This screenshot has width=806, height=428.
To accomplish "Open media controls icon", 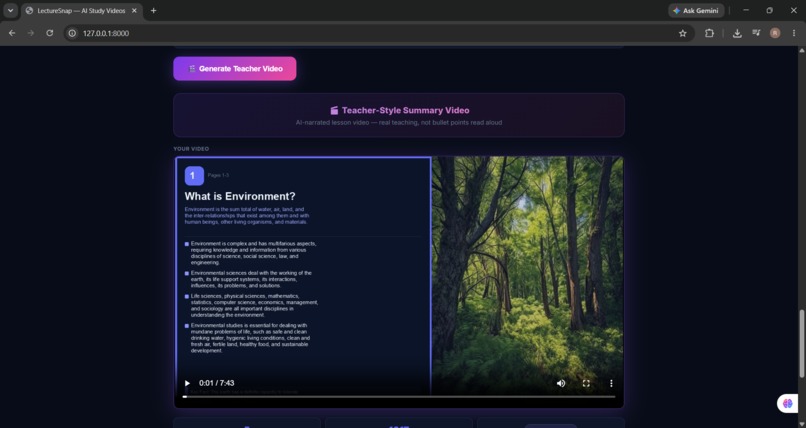I will tap(756, 33).
